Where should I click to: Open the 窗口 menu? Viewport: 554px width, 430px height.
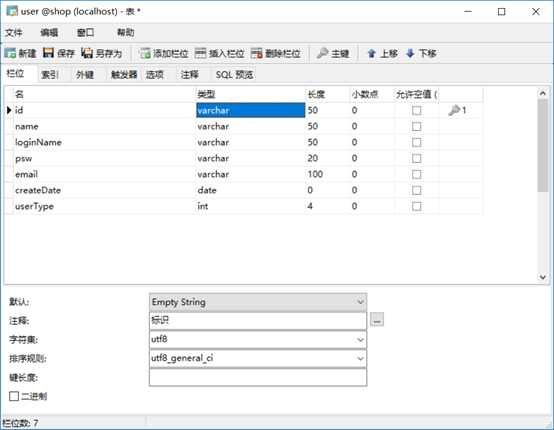pyautogui.click(x=86, y=33)
